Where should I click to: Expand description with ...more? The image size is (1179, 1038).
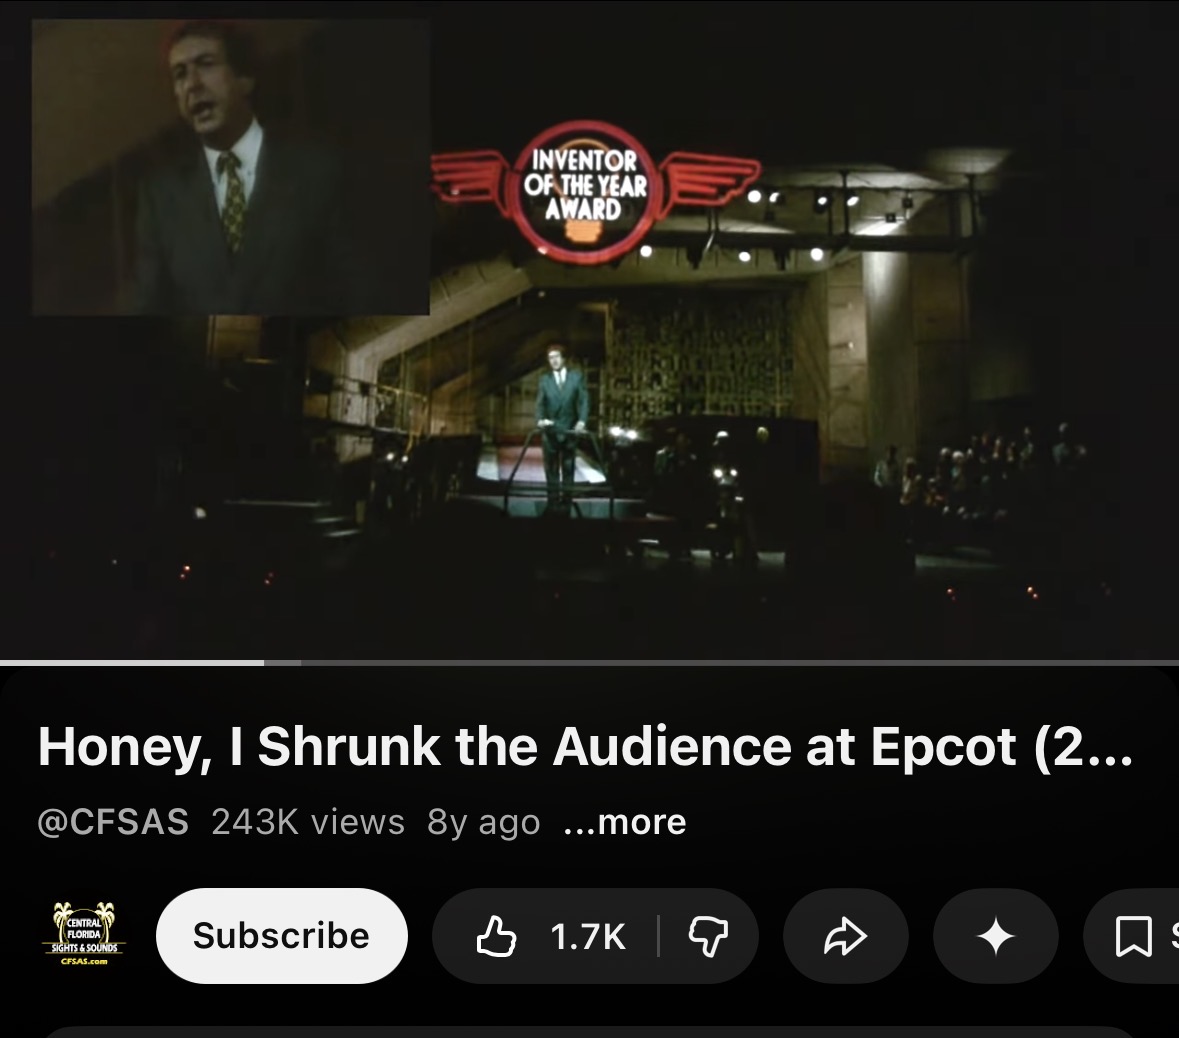[x=625, y=821]
